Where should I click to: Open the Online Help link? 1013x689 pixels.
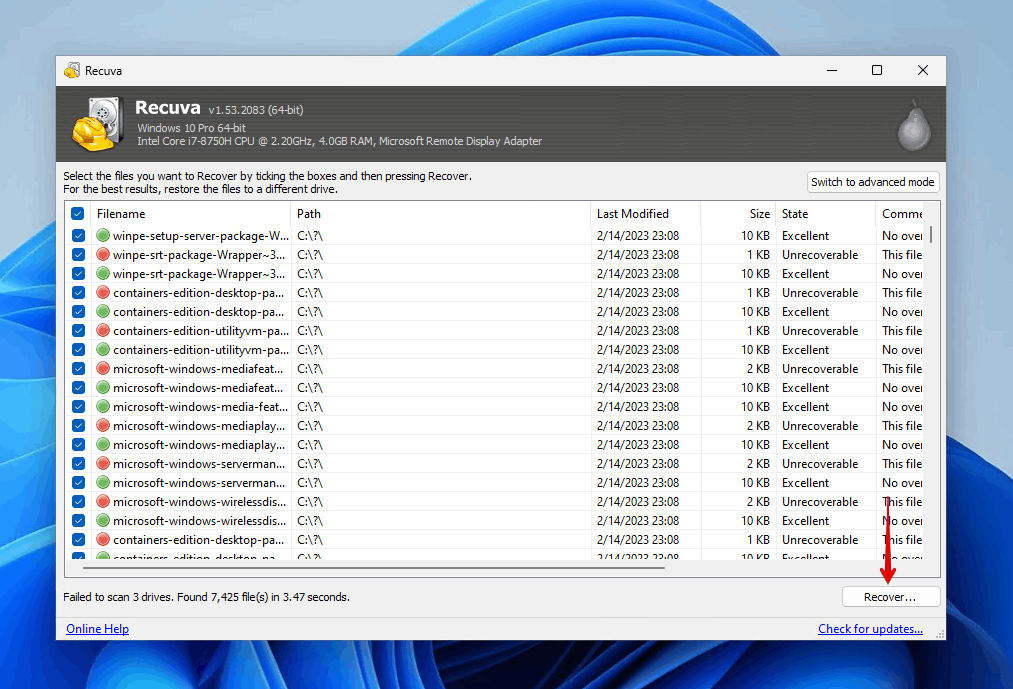click(98, 629)
